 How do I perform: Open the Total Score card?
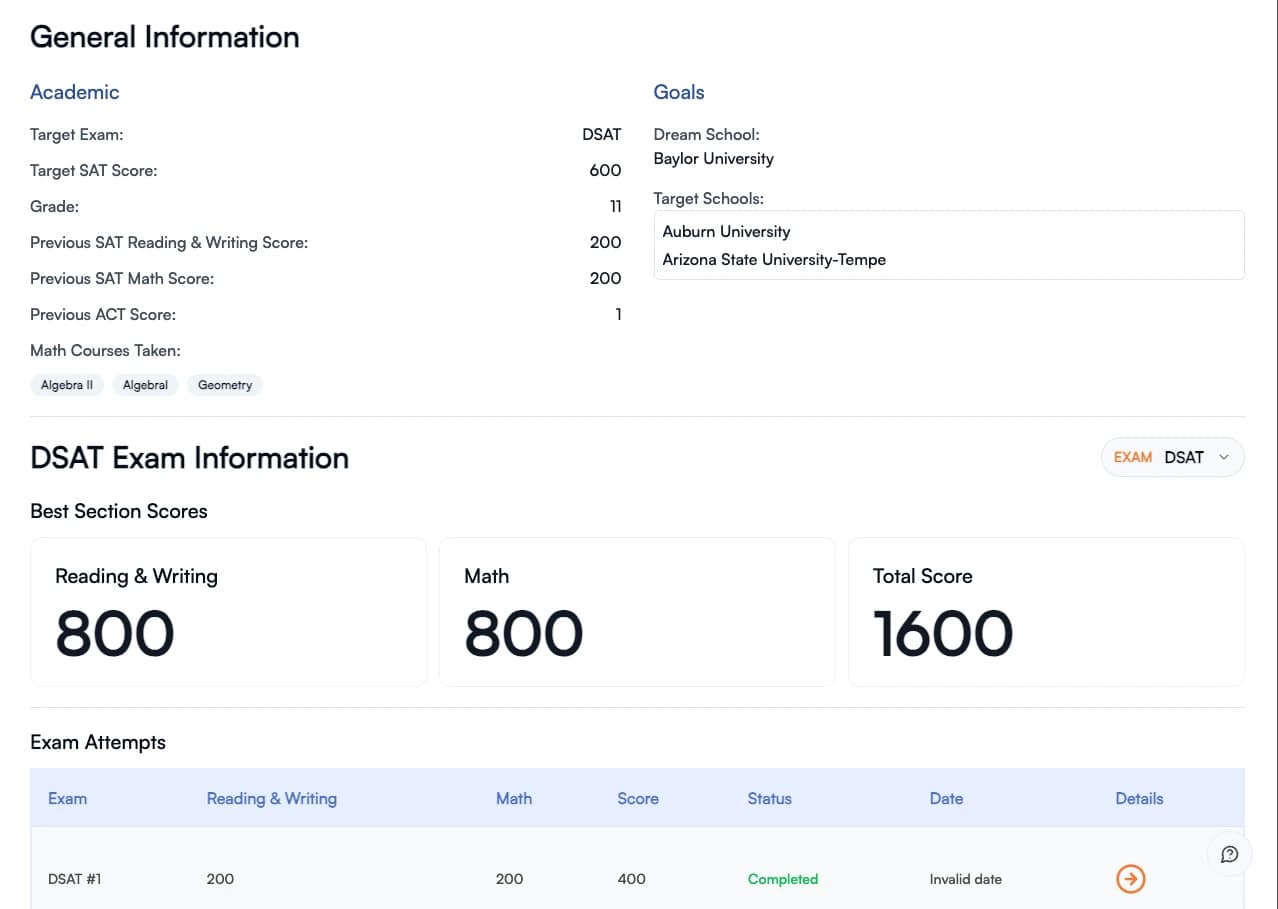click(1045, 612)
